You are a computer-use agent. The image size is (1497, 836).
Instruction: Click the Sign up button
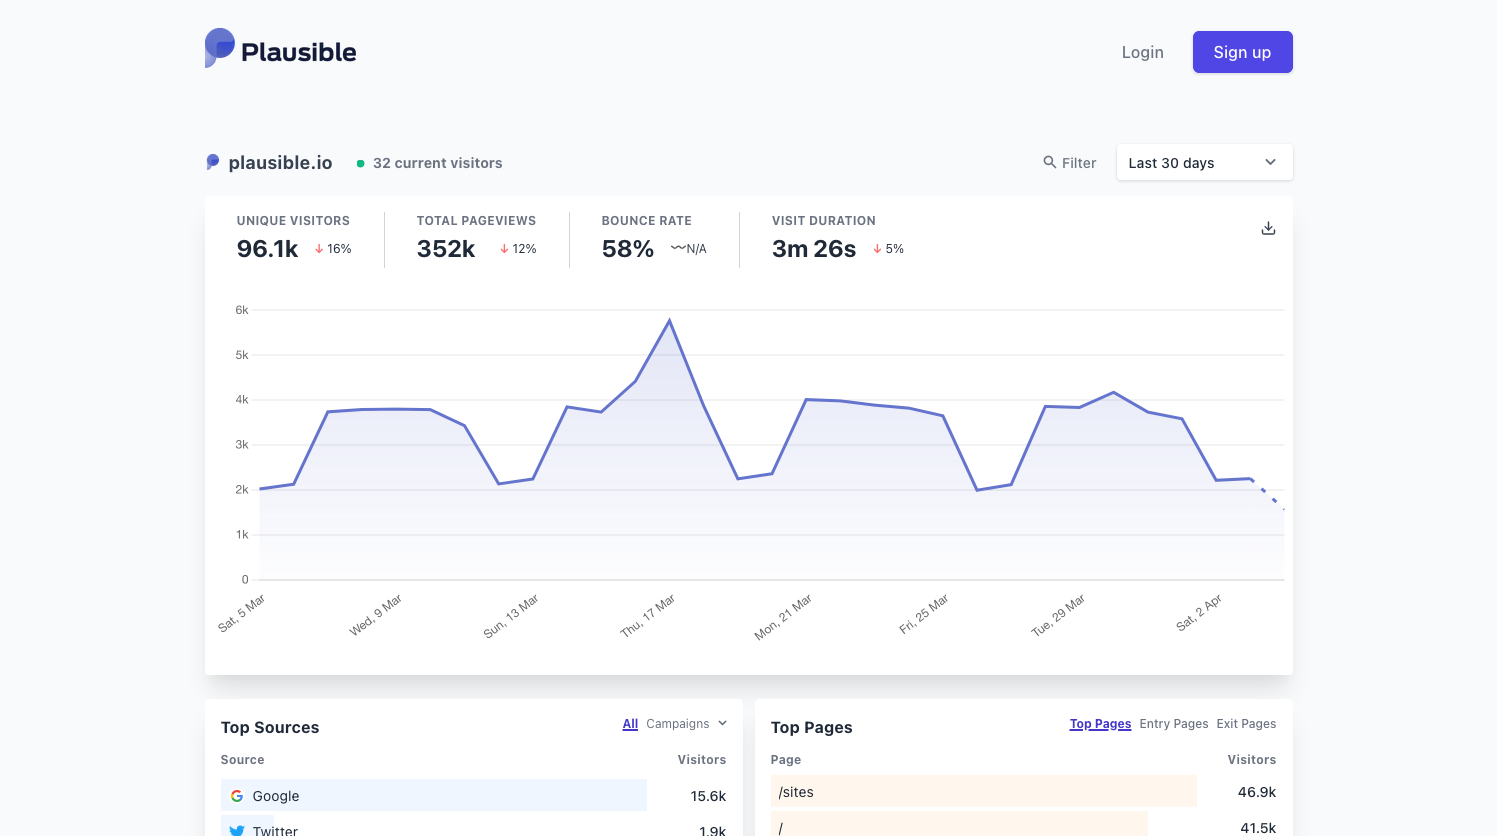coord(1242,52)
